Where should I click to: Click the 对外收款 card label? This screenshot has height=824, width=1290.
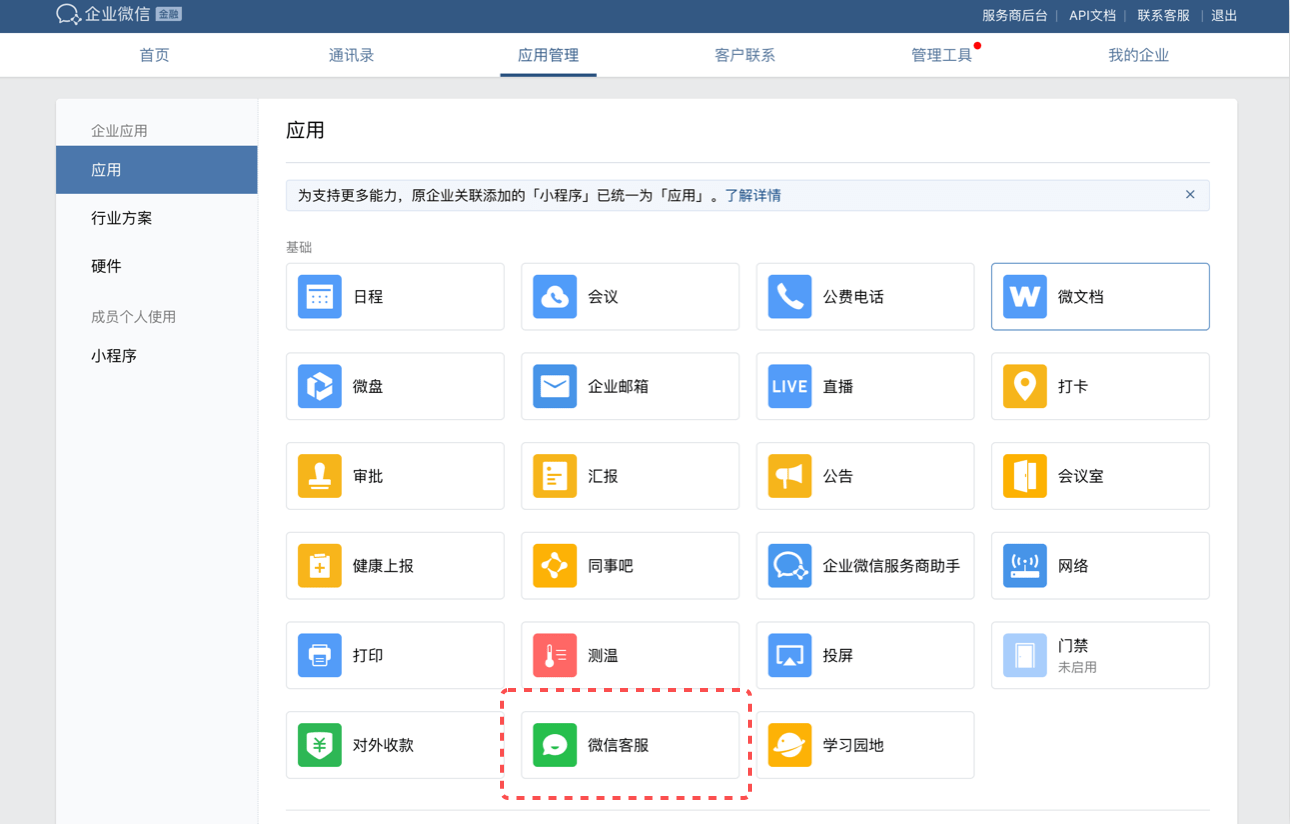383,745
